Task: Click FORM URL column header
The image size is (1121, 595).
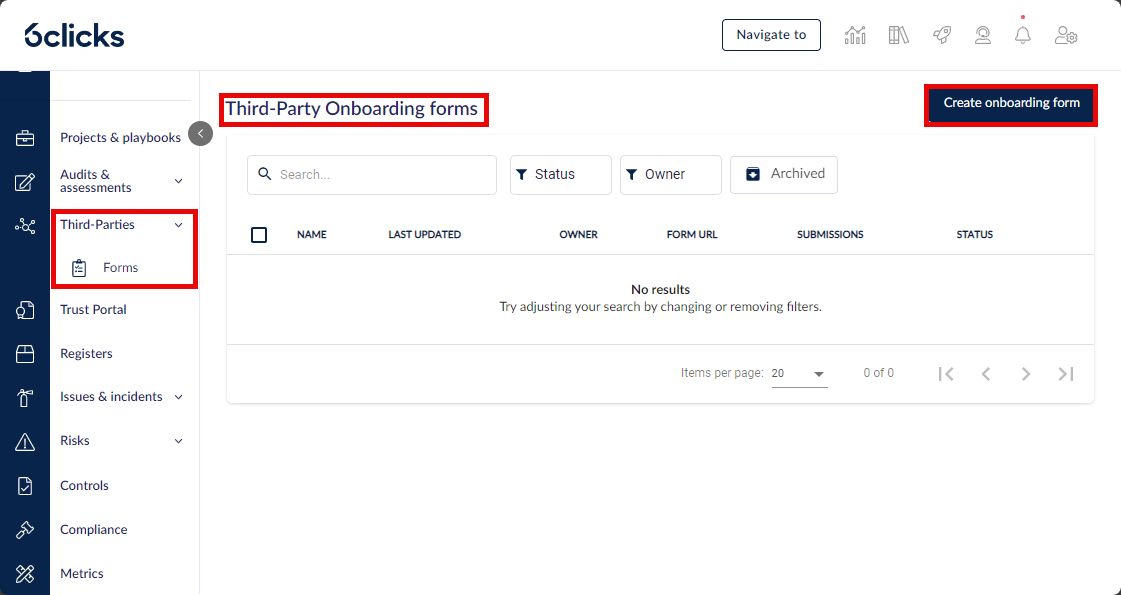Action: click(692, 235)
